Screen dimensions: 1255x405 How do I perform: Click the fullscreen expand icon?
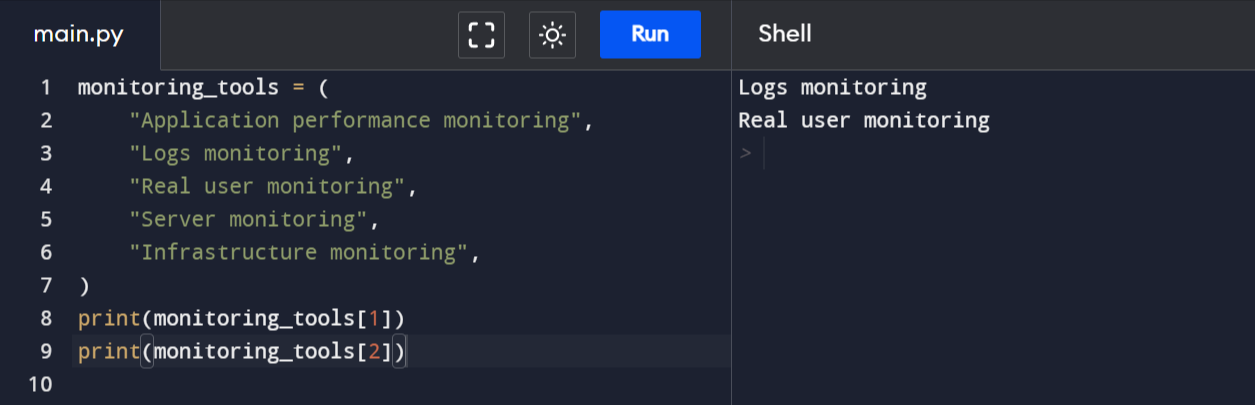click(481, 35)
